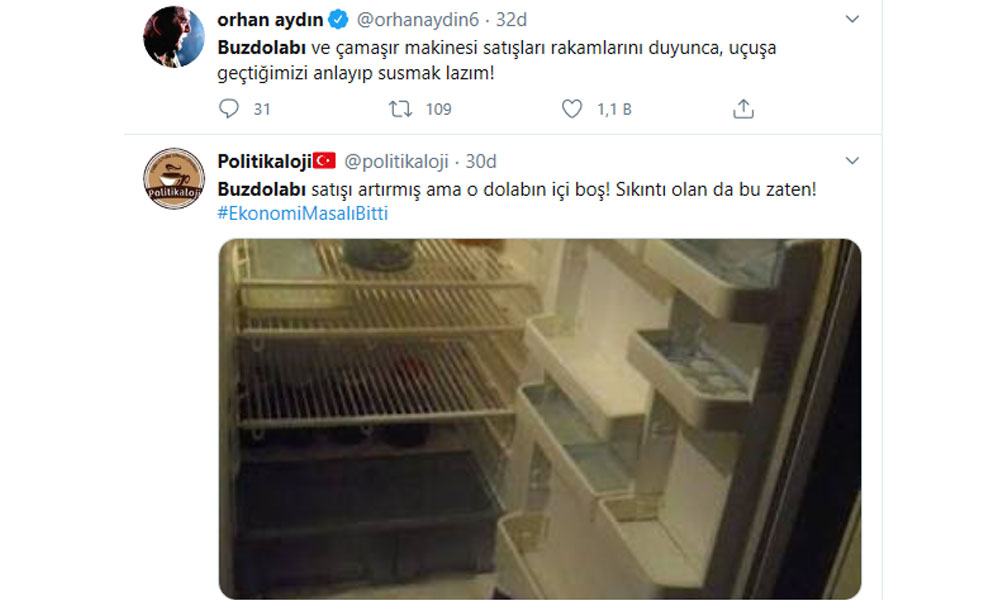Screen dimensions: 1000x600
Task: Retweet orhan aydın's tweet
Action: click(x=401, y=109)
